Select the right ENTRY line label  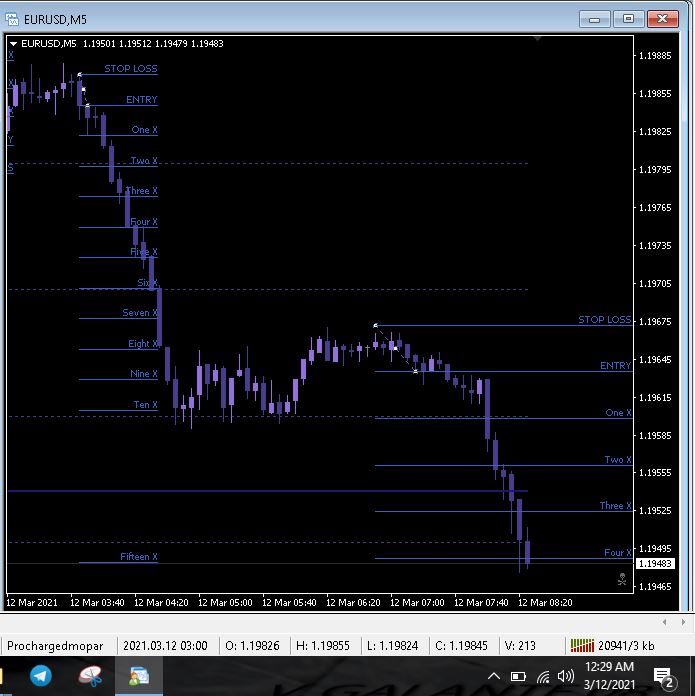click(615, 366)
